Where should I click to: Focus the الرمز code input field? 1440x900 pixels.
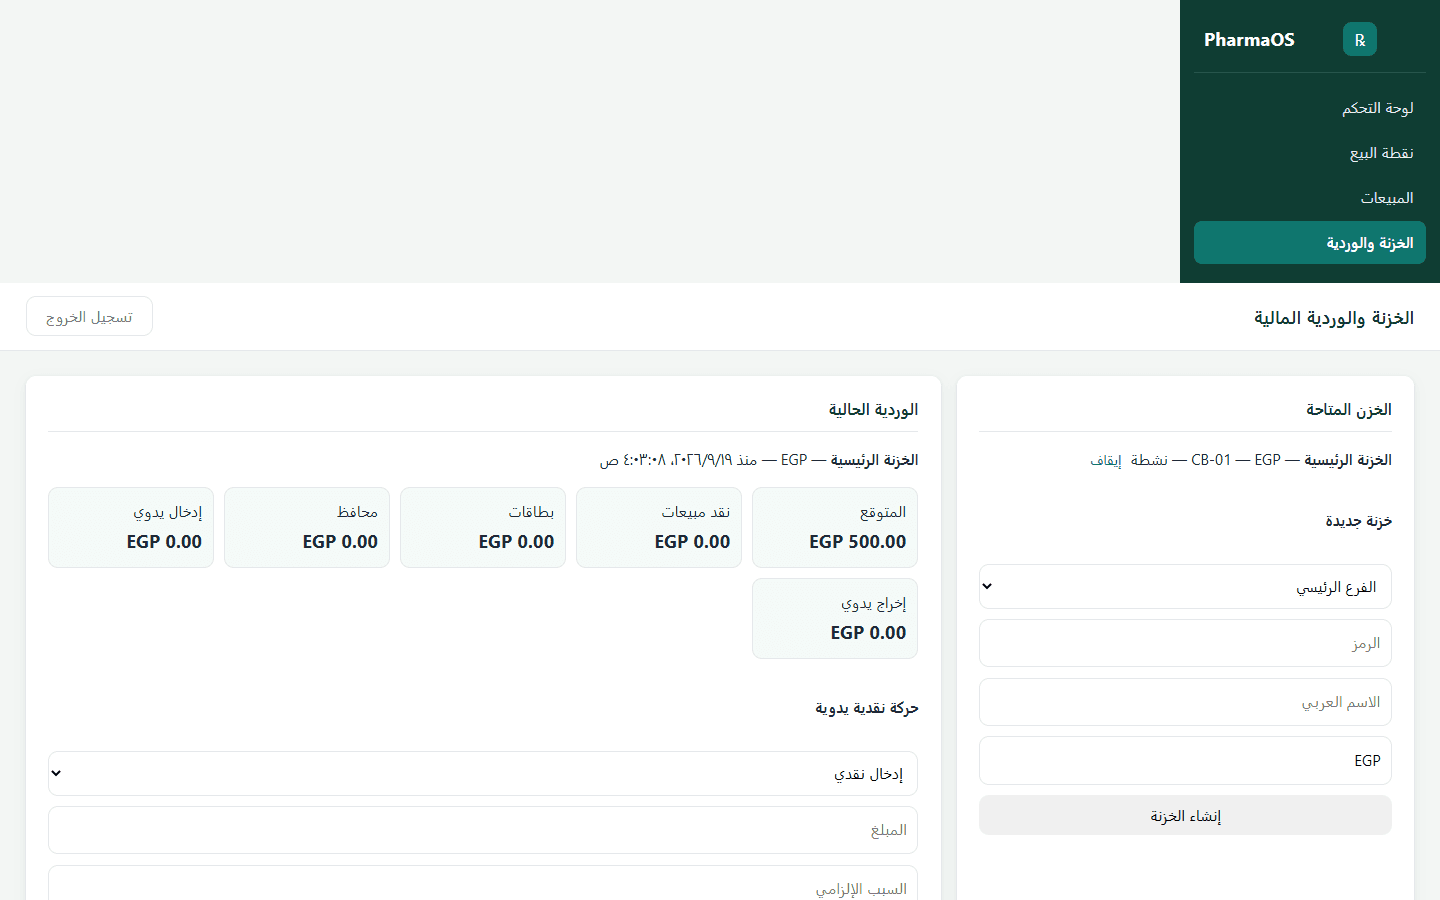[1185, 643]
